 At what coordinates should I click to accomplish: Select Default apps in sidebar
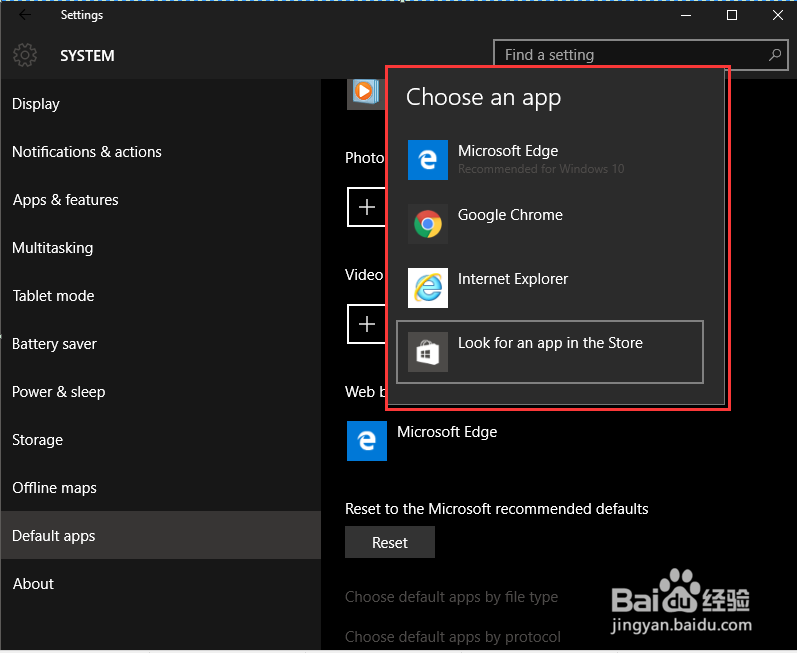161,535
